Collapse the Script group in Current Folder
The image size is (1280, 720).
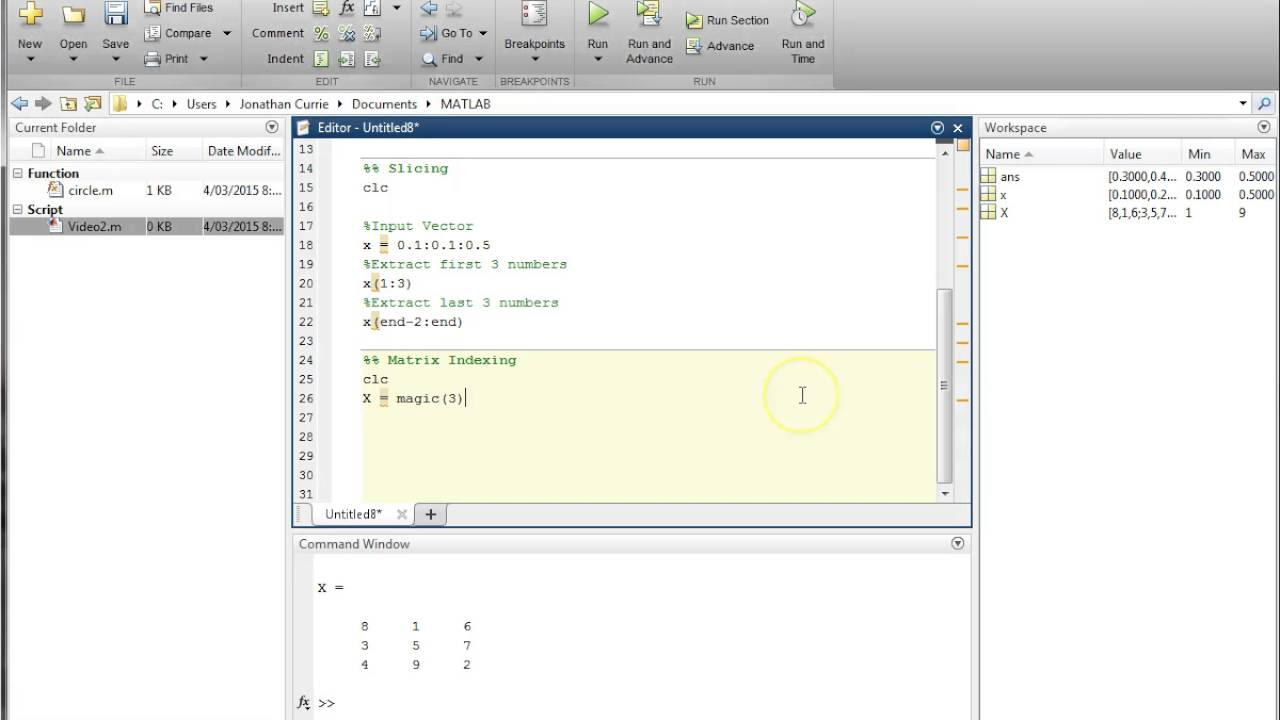click(17, 209)
